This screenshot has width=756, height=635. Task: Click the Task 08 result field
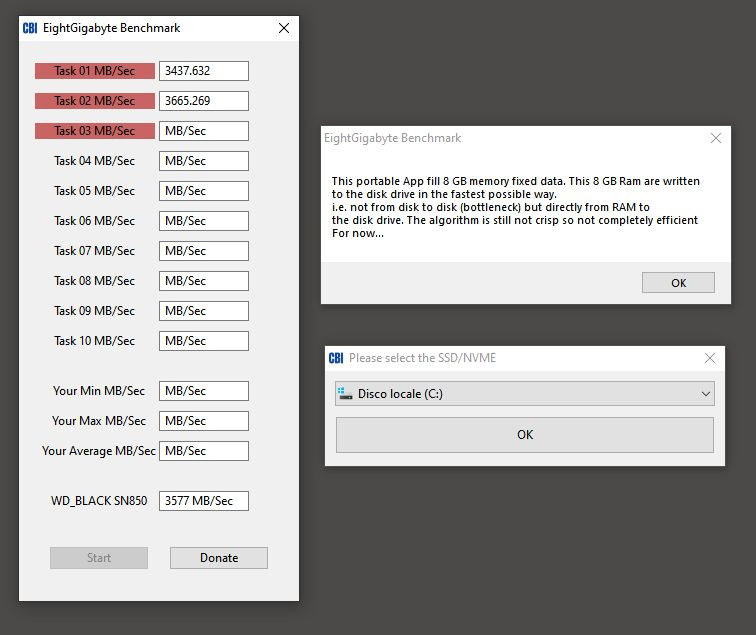[204, 281]
